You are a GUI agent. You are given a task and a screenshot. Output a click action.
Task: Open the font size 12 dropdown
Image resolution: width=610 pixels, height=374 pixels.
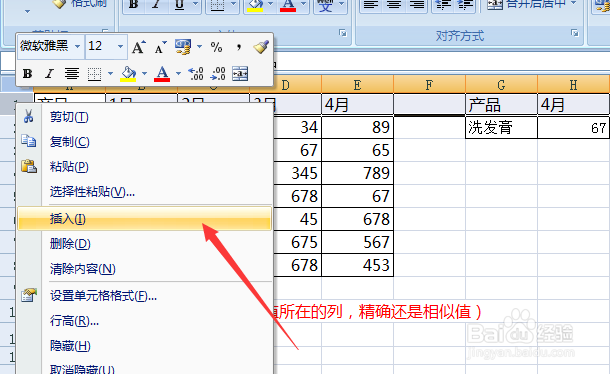click(x=120, y=46)
